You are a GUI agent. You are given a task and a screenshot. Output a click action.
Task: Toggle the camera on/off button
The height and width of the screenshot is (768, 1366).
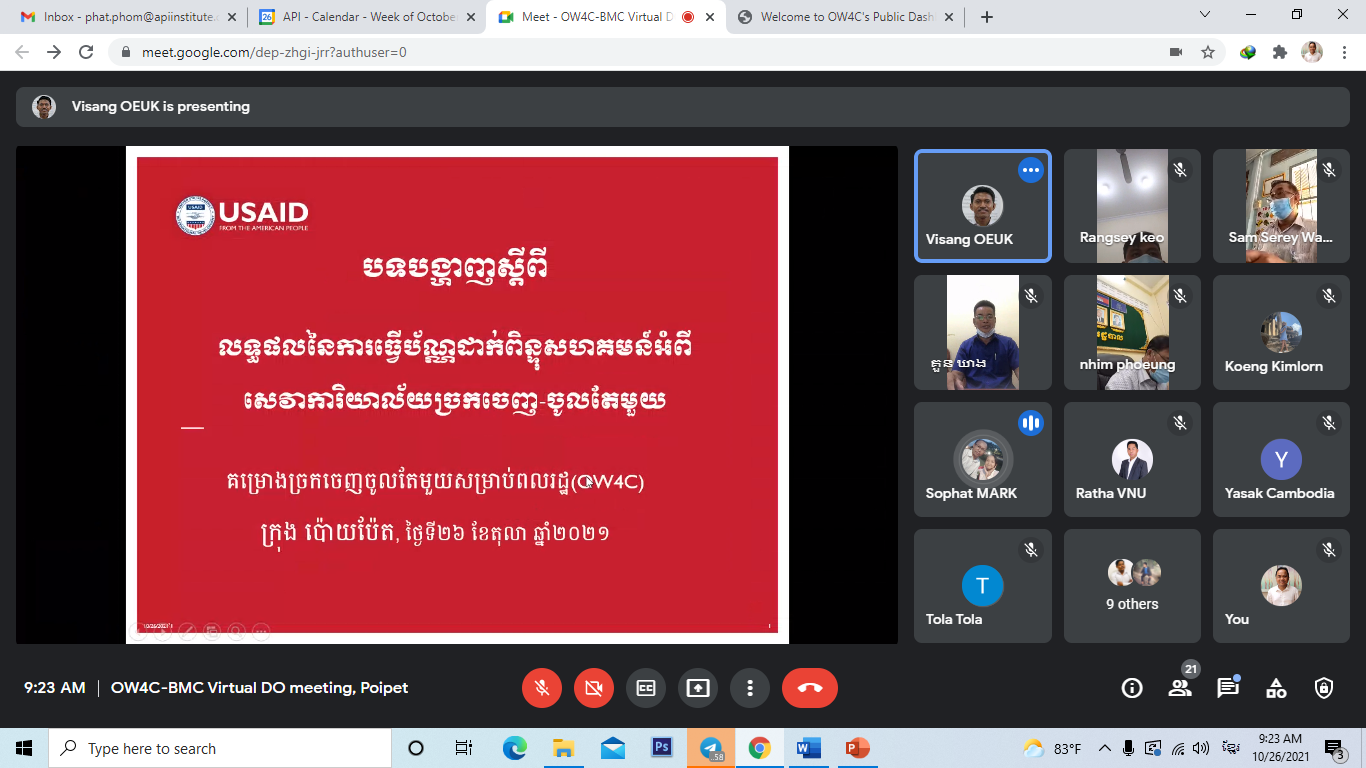tap(594, 688)
